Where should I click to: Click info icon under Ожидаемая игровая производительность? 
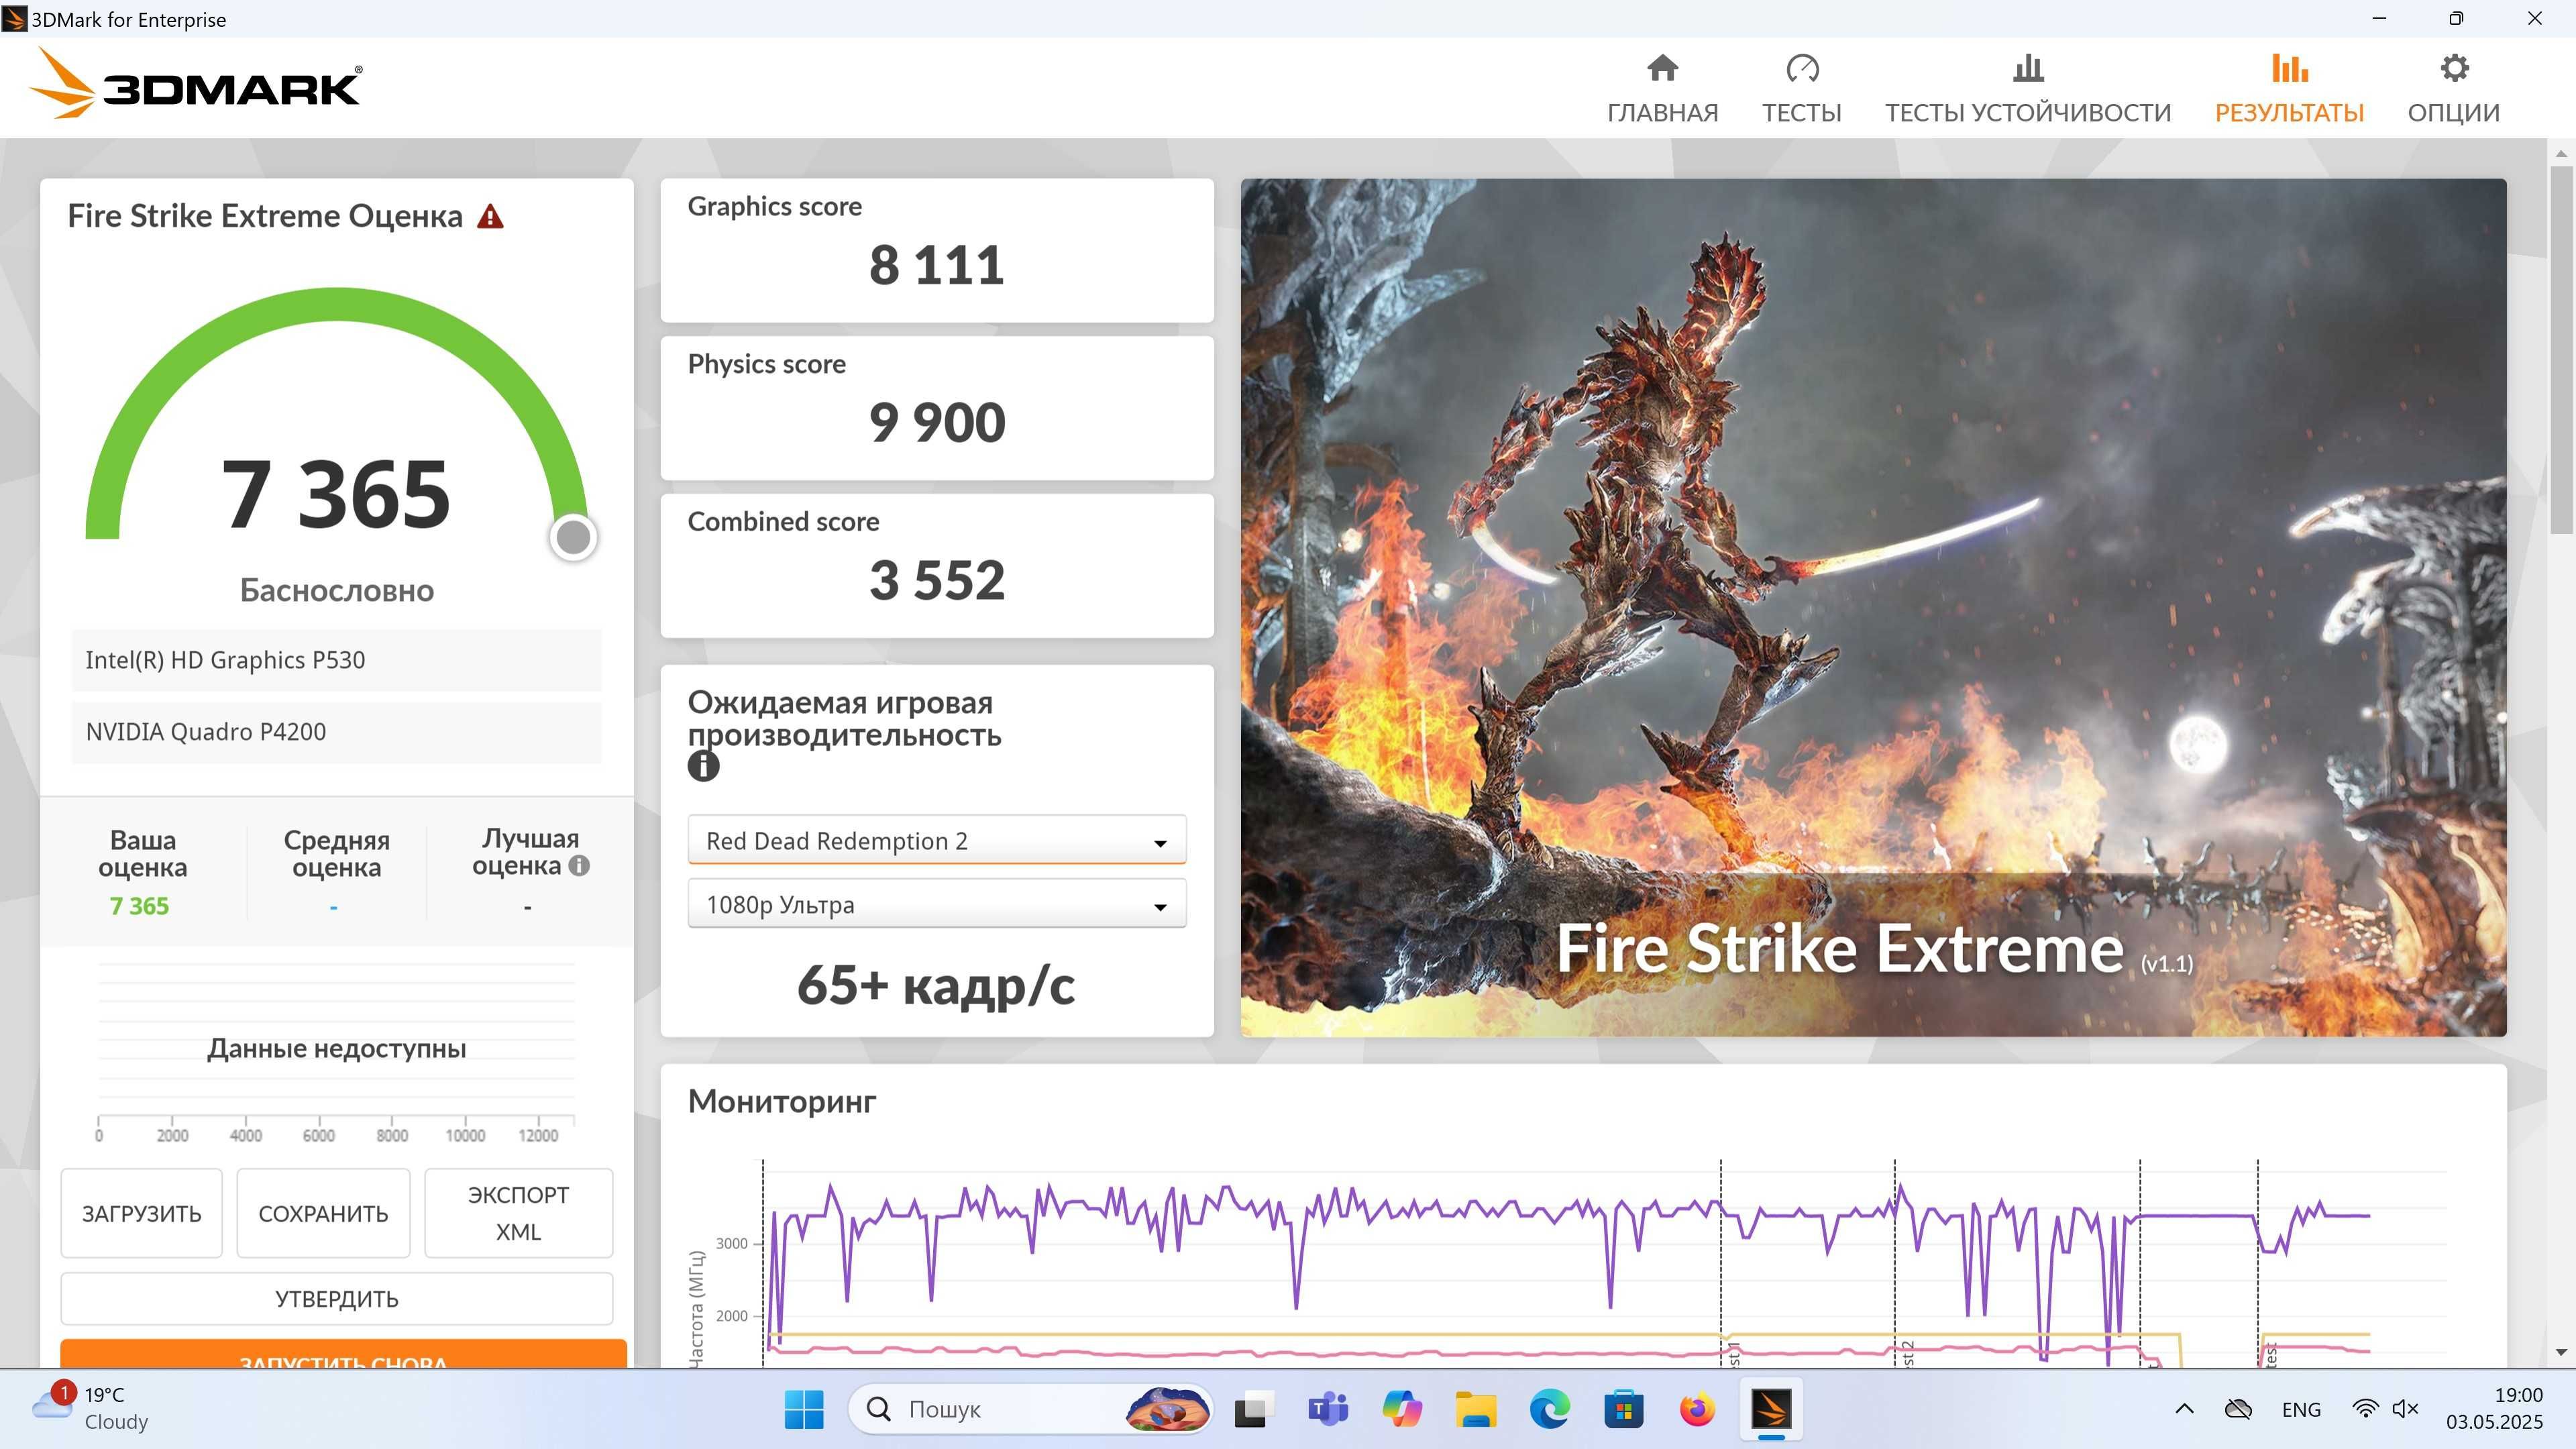click(703, 766)
